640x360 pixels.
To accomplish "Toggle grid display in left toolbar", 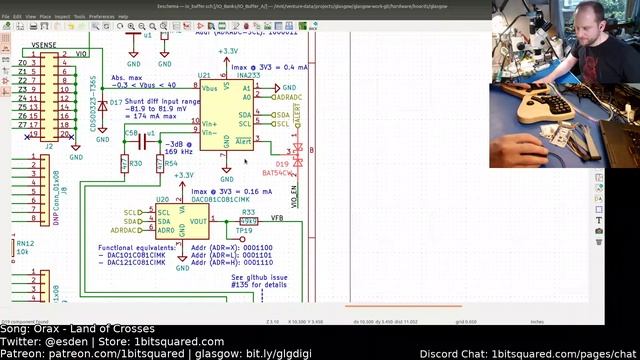I will point(6,38).
